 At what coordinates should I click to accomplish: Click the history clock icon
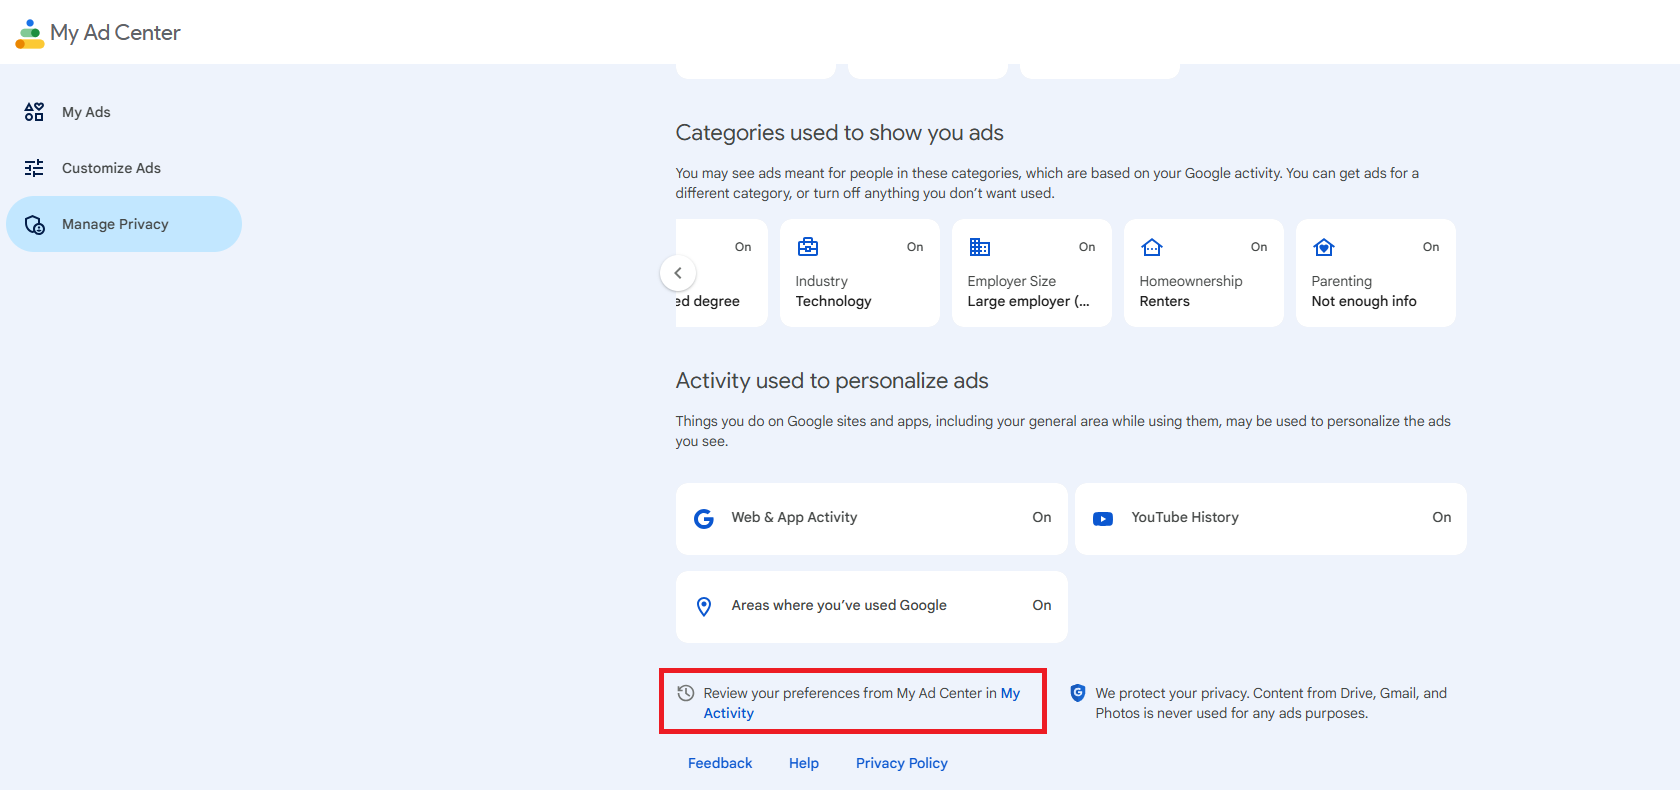click(x=686, y=693)
